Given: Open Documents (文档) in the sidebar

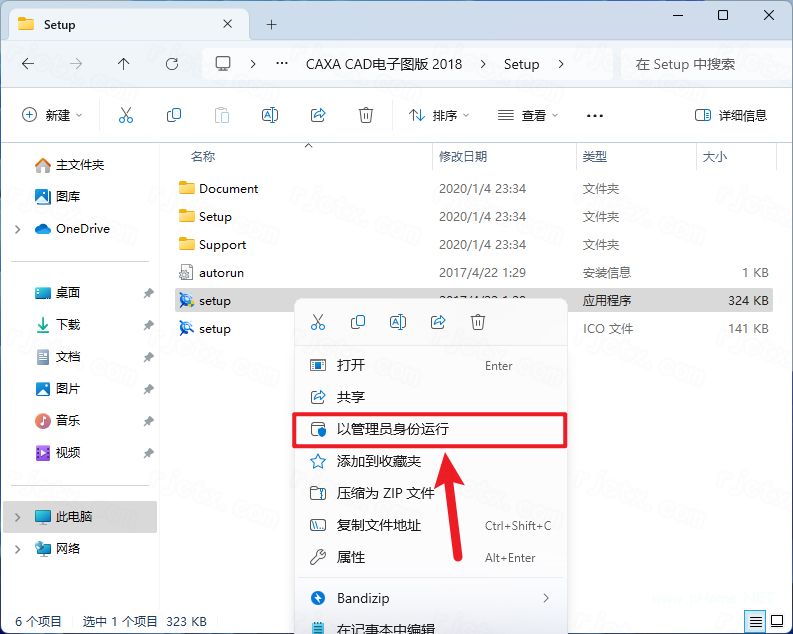Looking at the screenshot, I should click(57, 357).
